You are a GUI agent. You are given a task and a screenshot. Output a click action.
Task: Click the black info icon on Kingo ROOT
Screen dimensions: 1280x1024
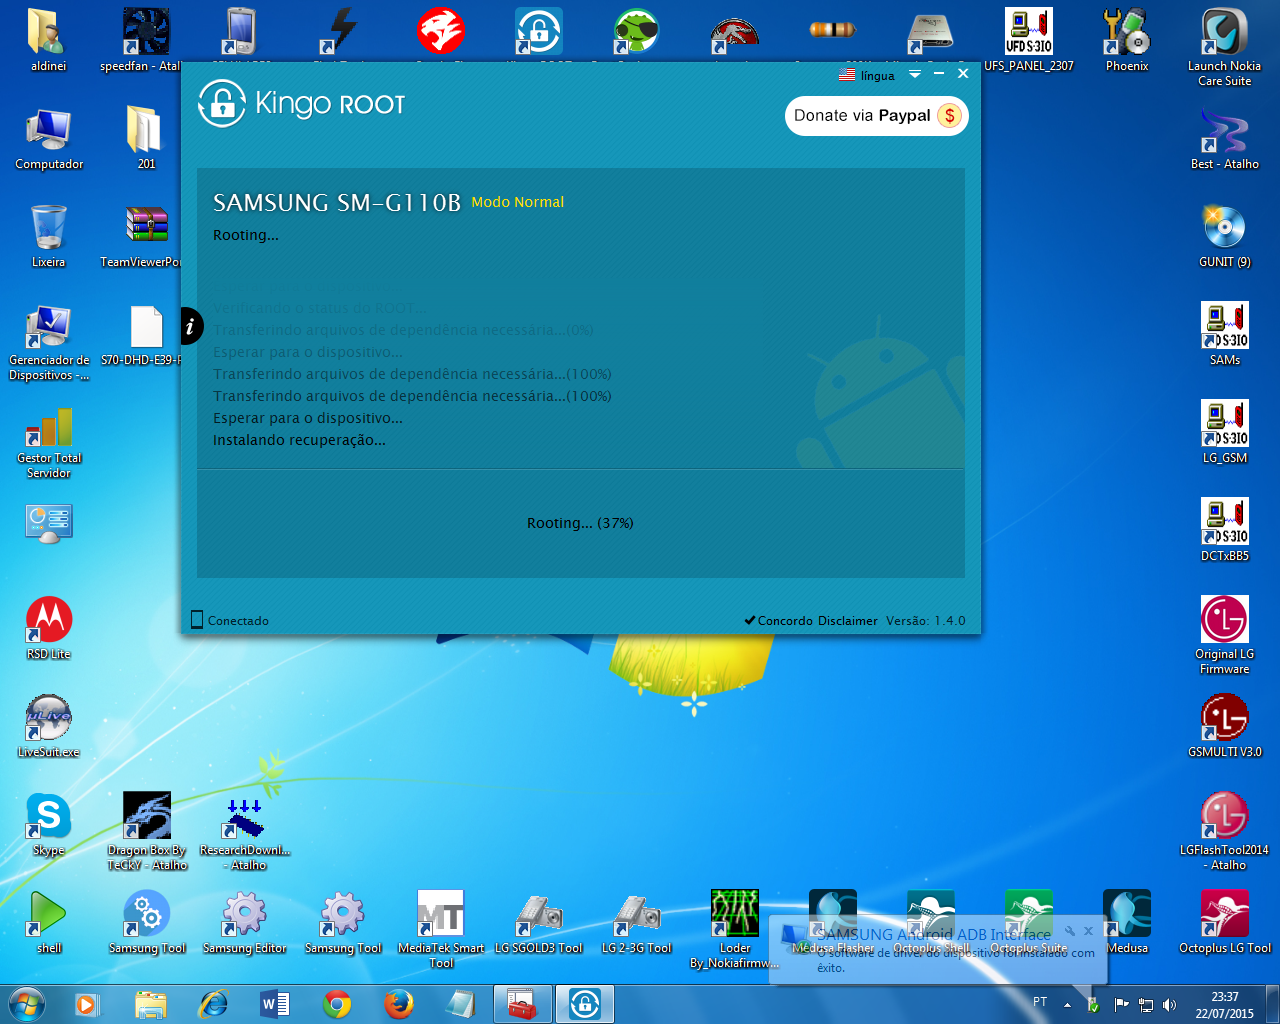click(x=190, y=326)
